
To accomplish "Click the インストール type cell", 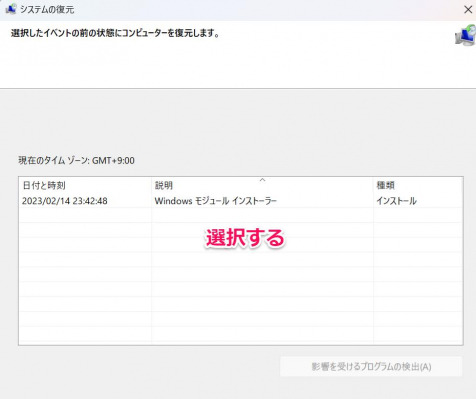I will (x=396, y=201).
